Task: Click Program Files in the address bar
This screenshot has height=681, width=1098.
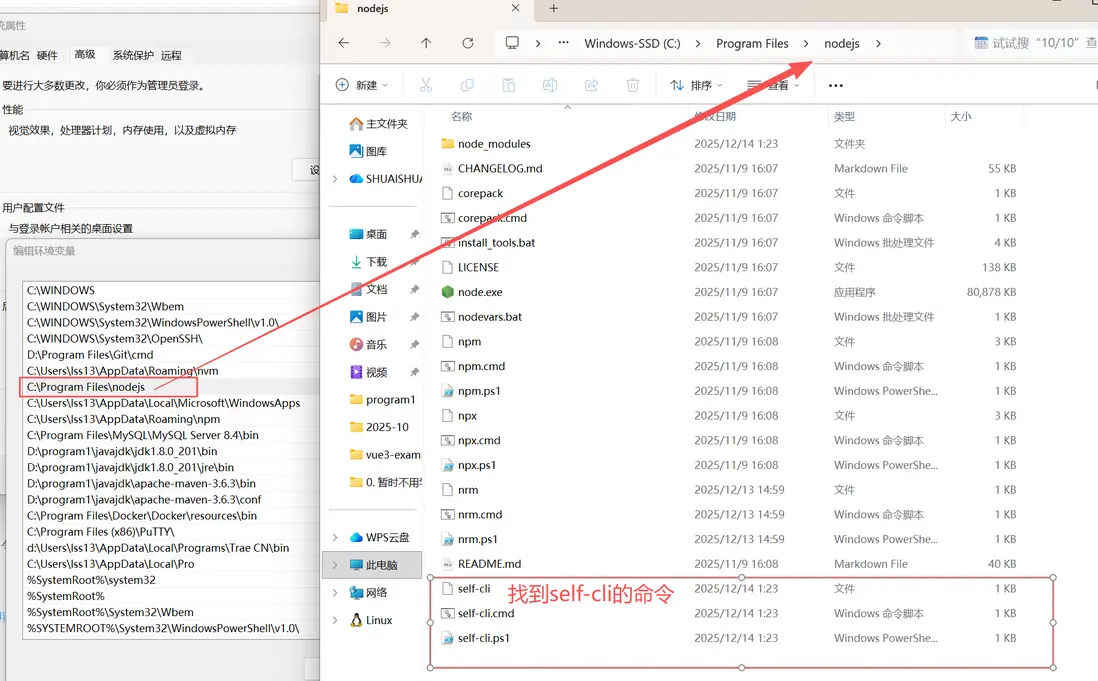Action: coord(752,43)
